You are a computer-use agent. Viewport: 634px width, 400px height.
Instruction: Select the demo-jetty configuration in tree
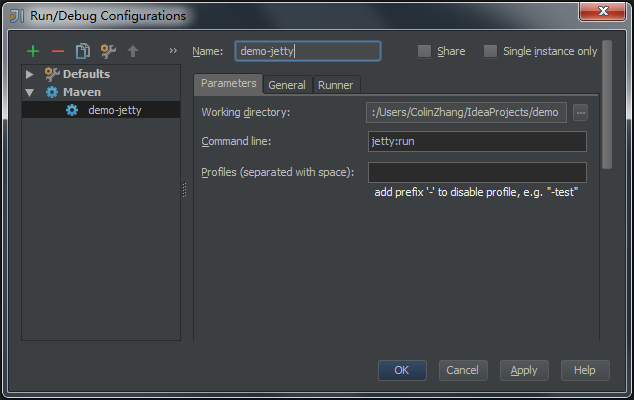click(x=114, y=110)
